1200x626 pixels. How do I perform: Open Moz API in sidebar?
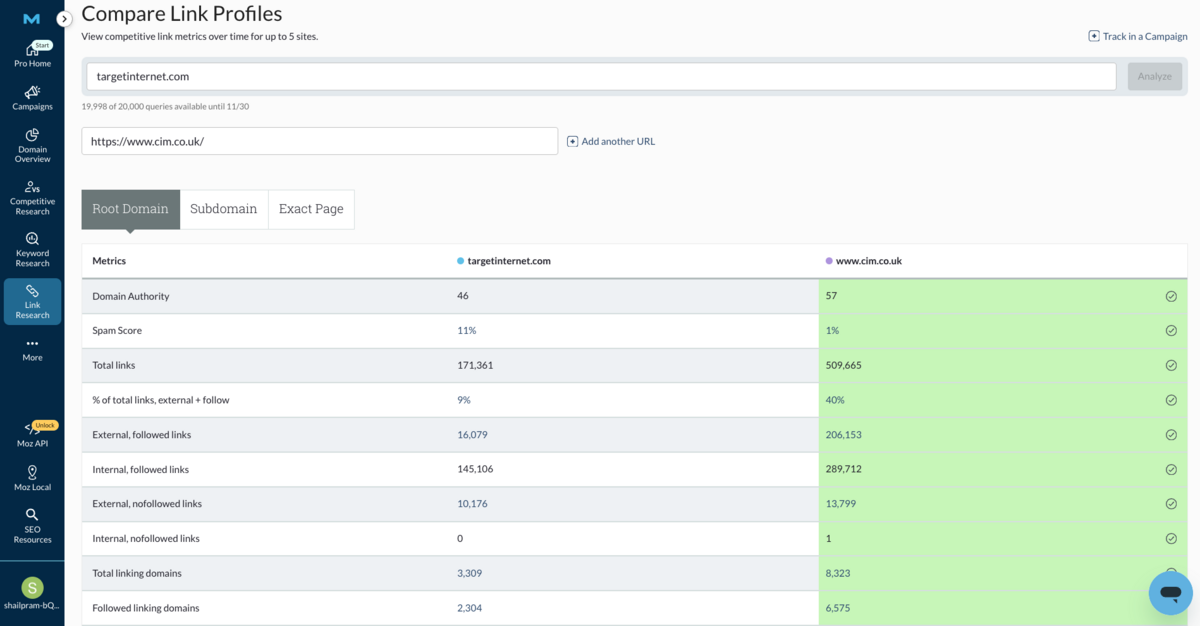click(32, 435)
